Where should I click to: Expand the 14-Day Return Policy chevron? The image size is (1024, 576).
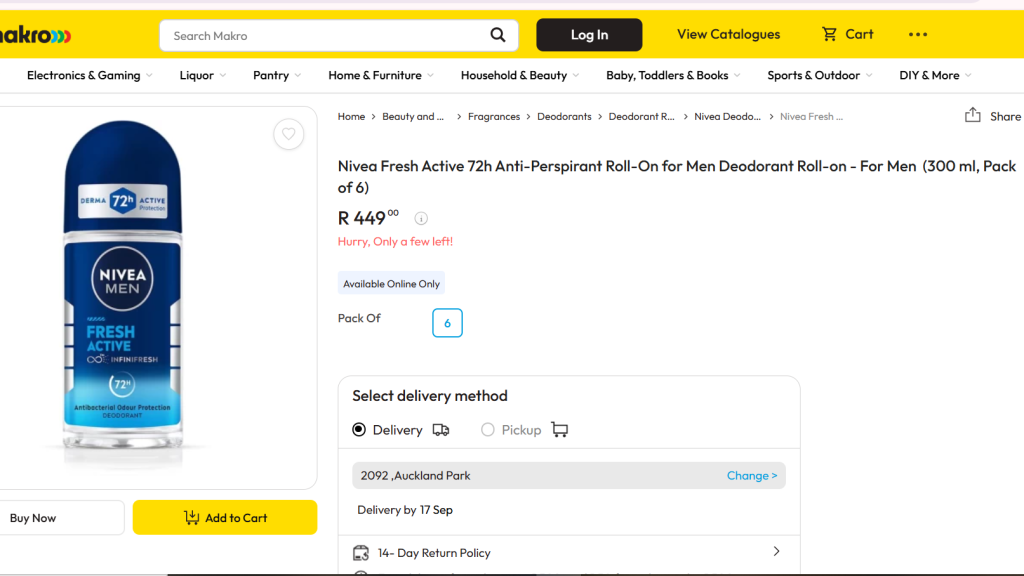776,552
